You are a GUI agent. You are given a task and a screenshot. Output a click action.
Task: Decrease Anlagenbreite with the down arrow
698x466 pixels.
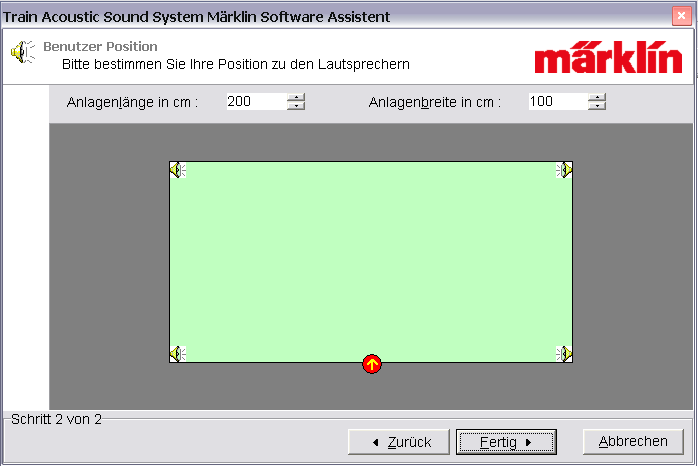(x=597, y=106)
